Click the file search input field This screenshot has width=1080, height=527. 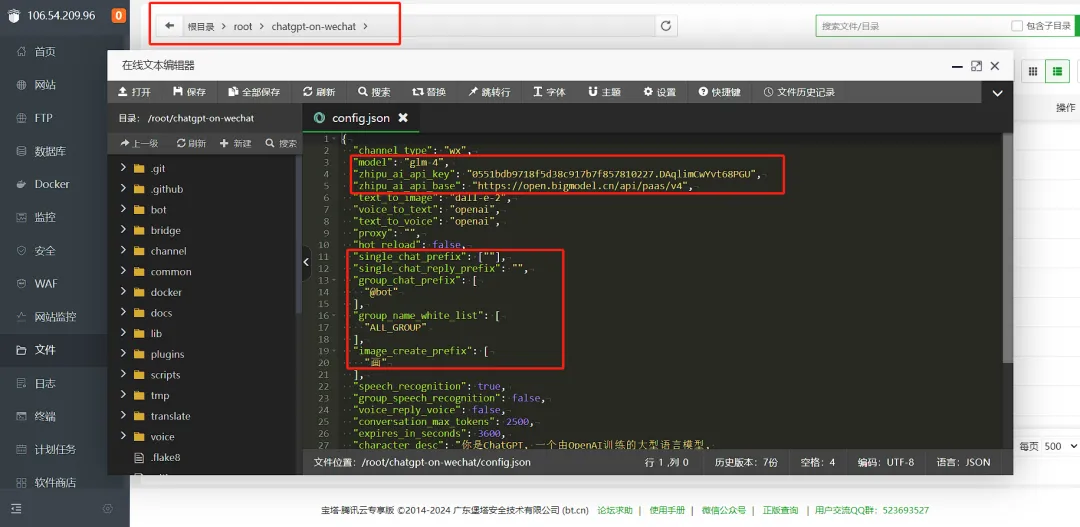coord(913,26)
